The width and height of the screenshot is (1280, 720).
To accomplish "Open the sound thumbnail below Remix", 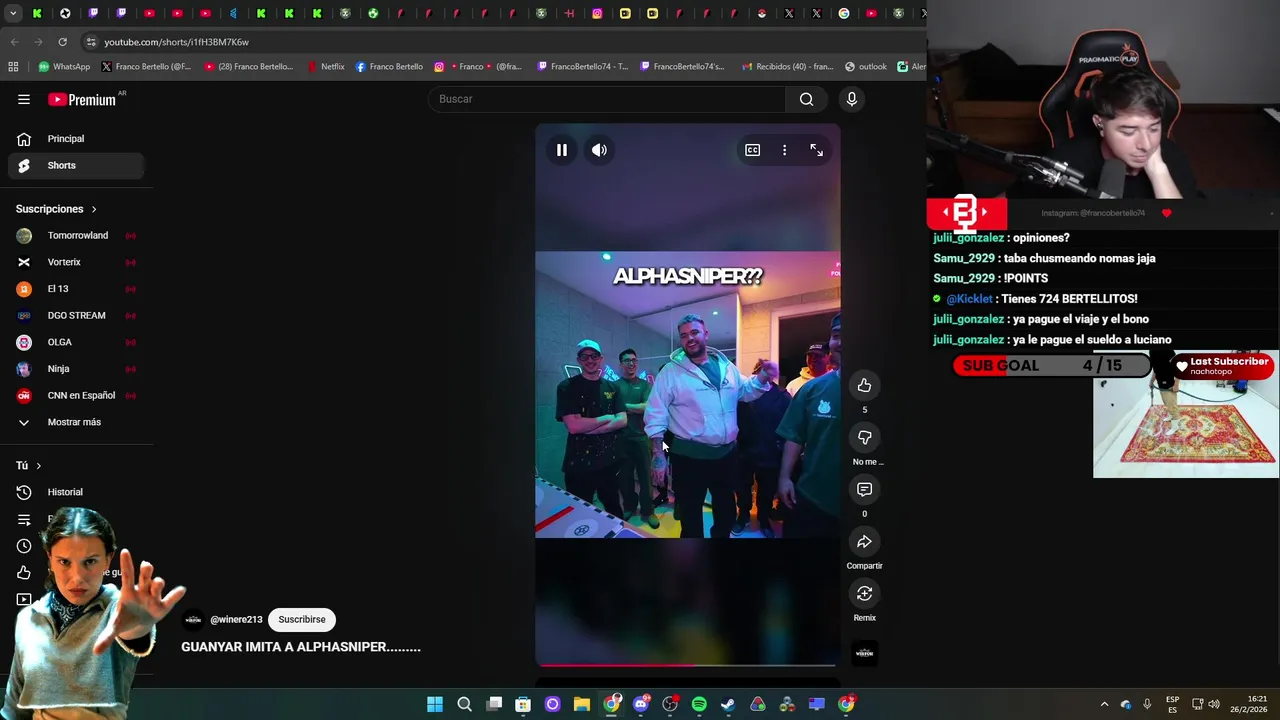I will (864, 653).
